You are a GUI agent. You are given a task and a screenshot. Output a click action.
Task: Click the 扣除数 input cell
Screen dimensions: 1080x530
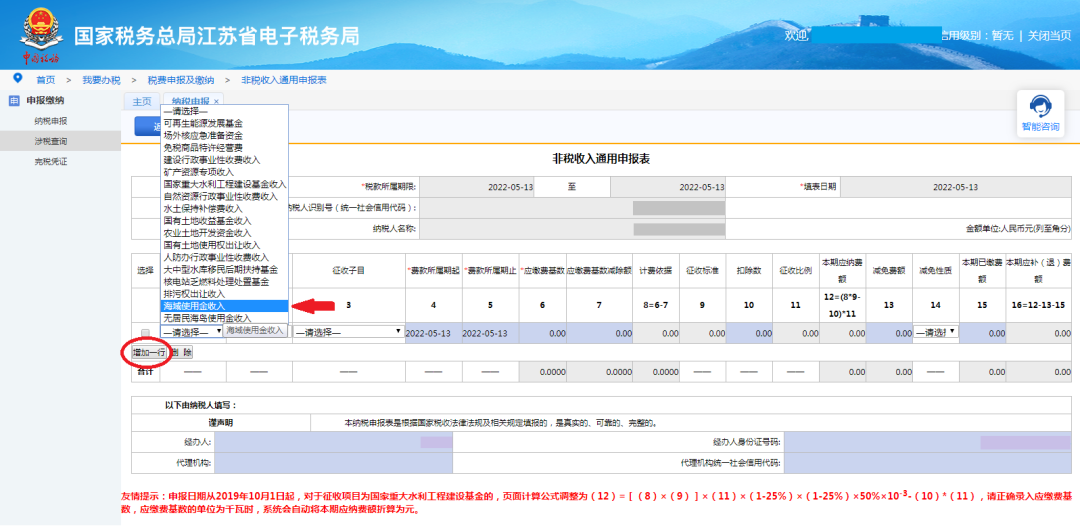(x=747, y=332)
